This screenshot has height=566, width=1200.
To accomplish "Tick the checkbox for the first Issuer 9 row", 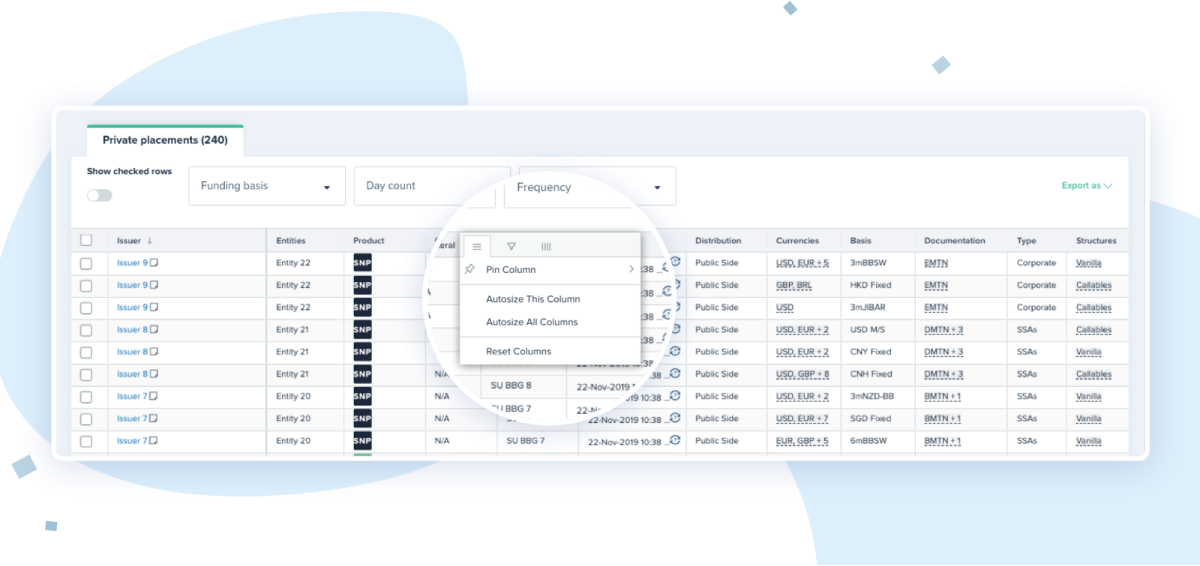I will coord(86,263).
